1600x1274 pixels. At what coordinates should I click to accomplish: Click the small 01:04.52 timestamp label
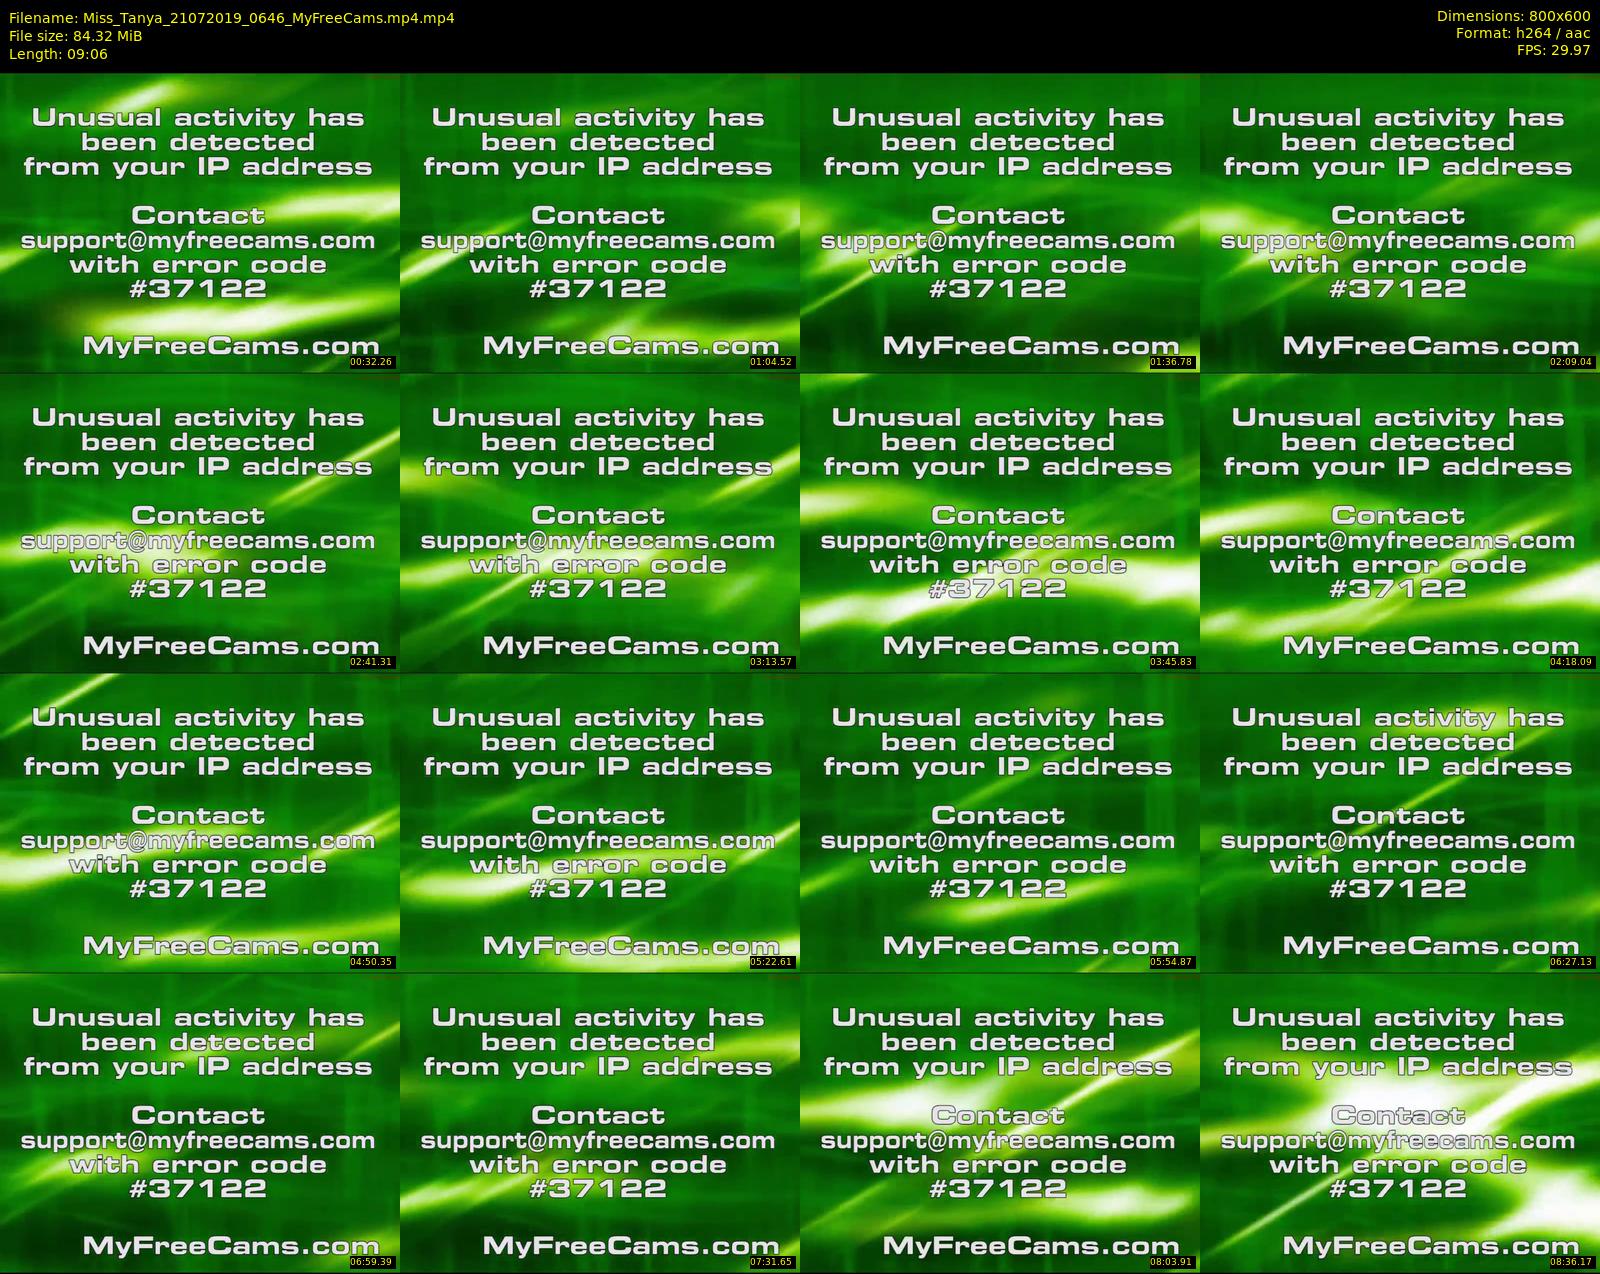point(772,362)
